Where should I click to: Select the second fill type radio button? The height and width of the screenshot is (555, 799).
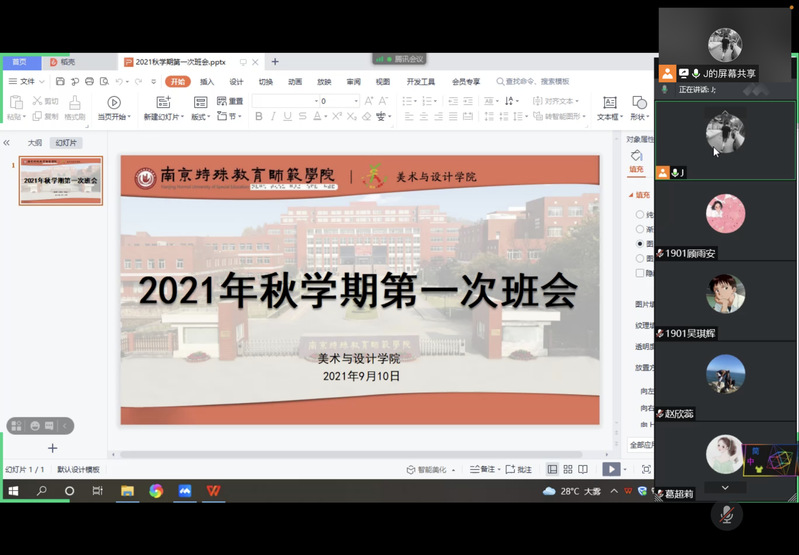[640, 228]
